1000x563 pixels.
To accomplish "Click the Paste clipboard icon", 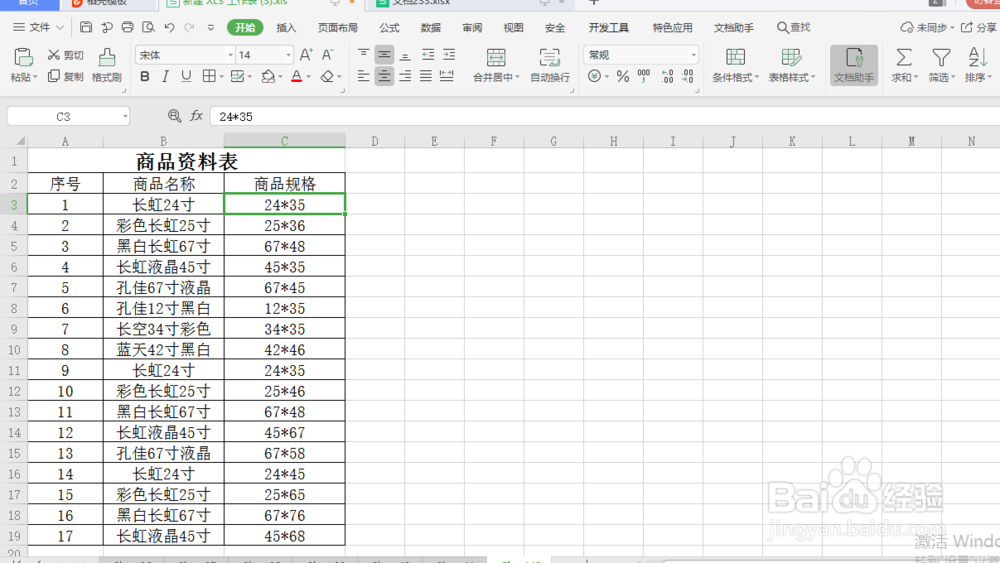I will (x=23, y=58).
